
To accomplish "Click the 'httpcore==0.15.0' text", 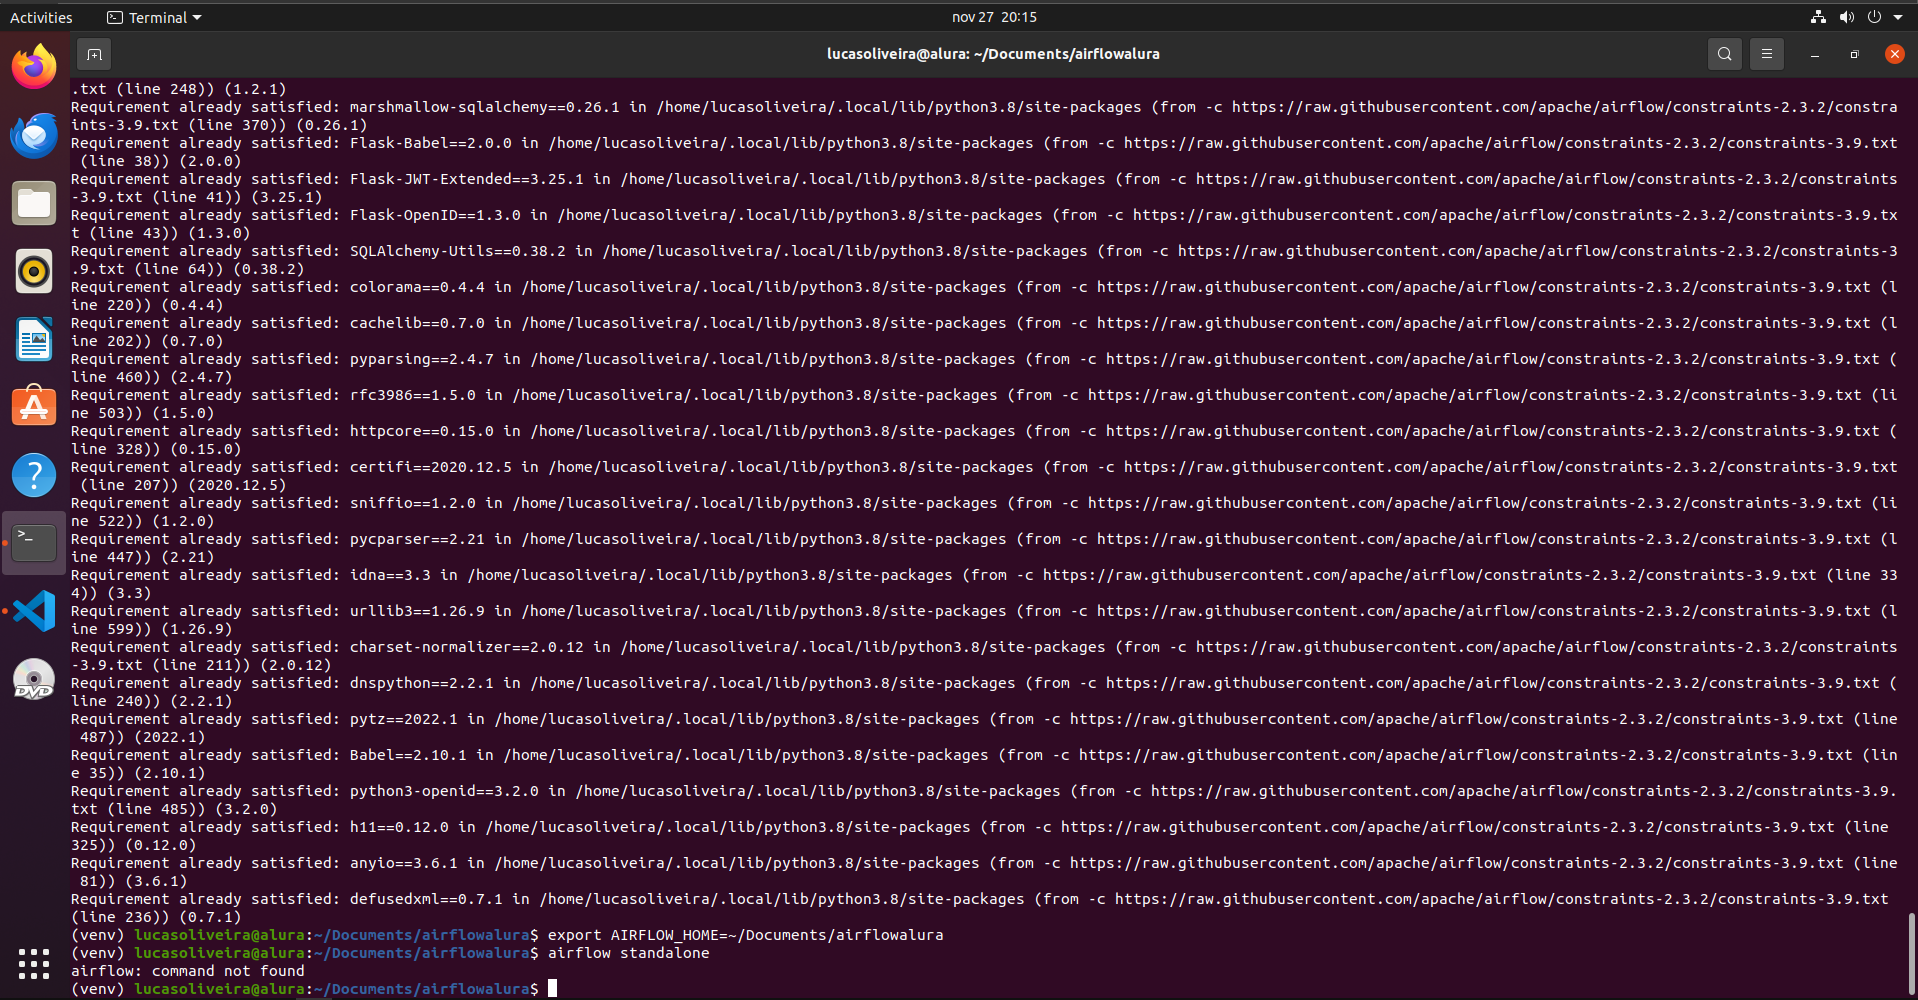I will 422,431.
